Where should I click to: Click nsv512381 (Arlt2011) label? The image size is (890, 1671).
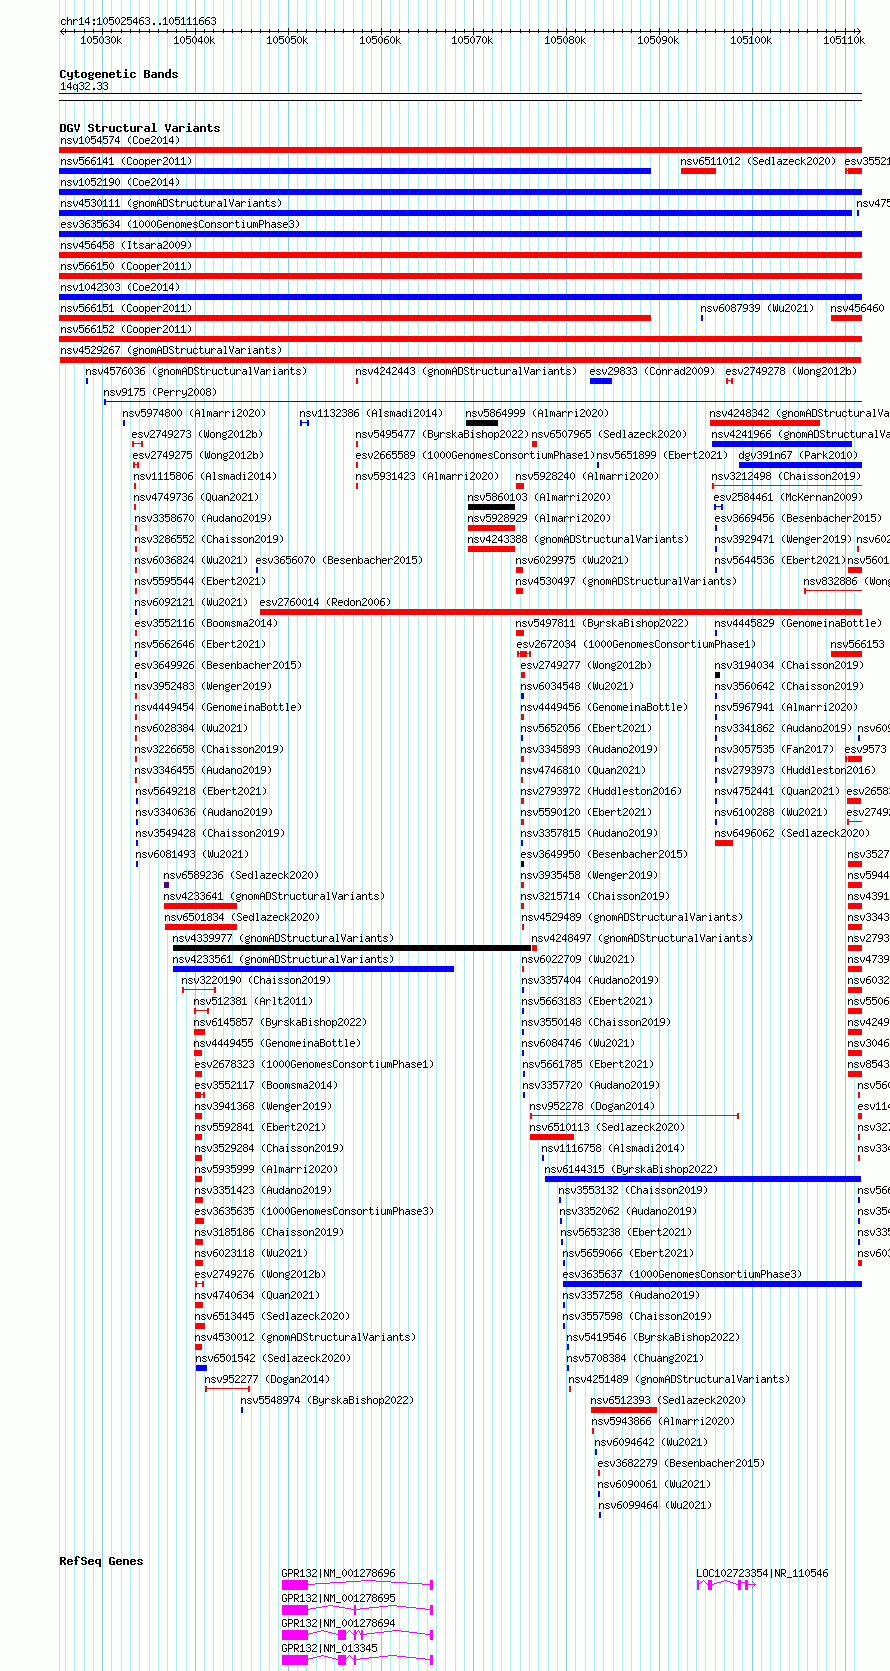[x=253, y=1001]
